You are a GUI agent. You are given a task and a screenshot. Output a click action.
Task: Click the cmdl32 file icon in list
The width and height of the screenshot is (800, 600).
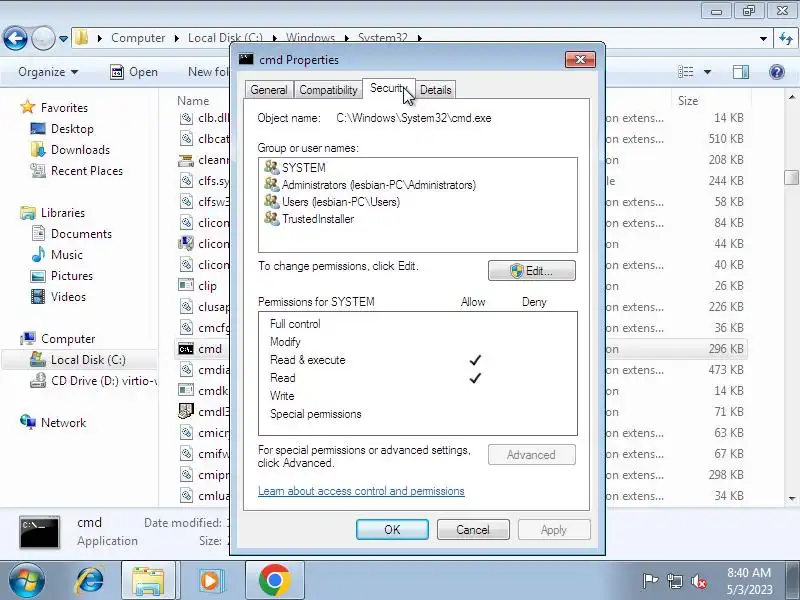(186, 412)
